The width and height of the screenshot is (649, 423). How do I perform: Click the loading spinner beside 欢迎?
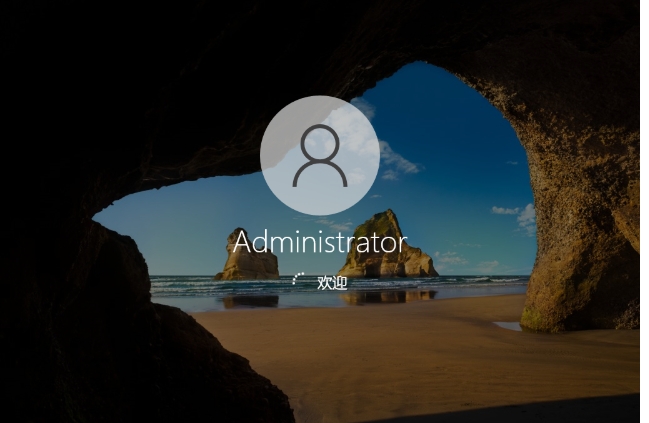297,281
